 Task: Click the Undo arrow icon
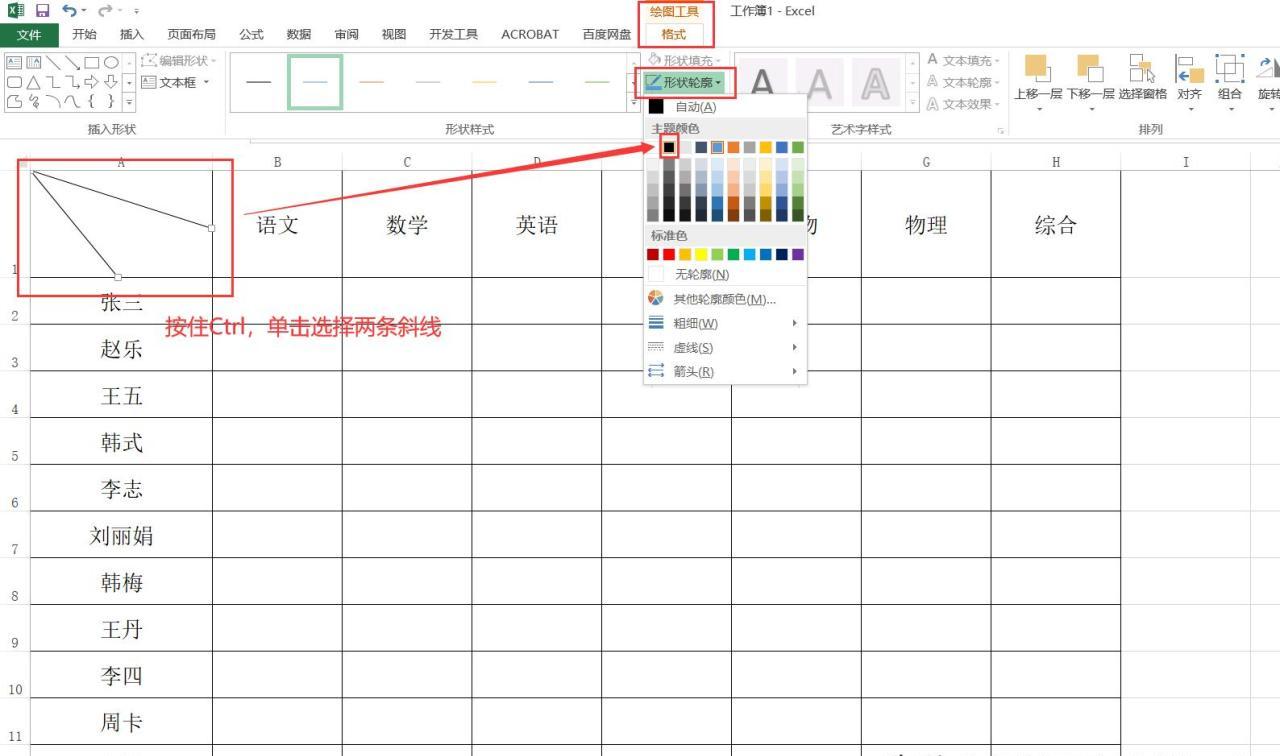[69, 11]
